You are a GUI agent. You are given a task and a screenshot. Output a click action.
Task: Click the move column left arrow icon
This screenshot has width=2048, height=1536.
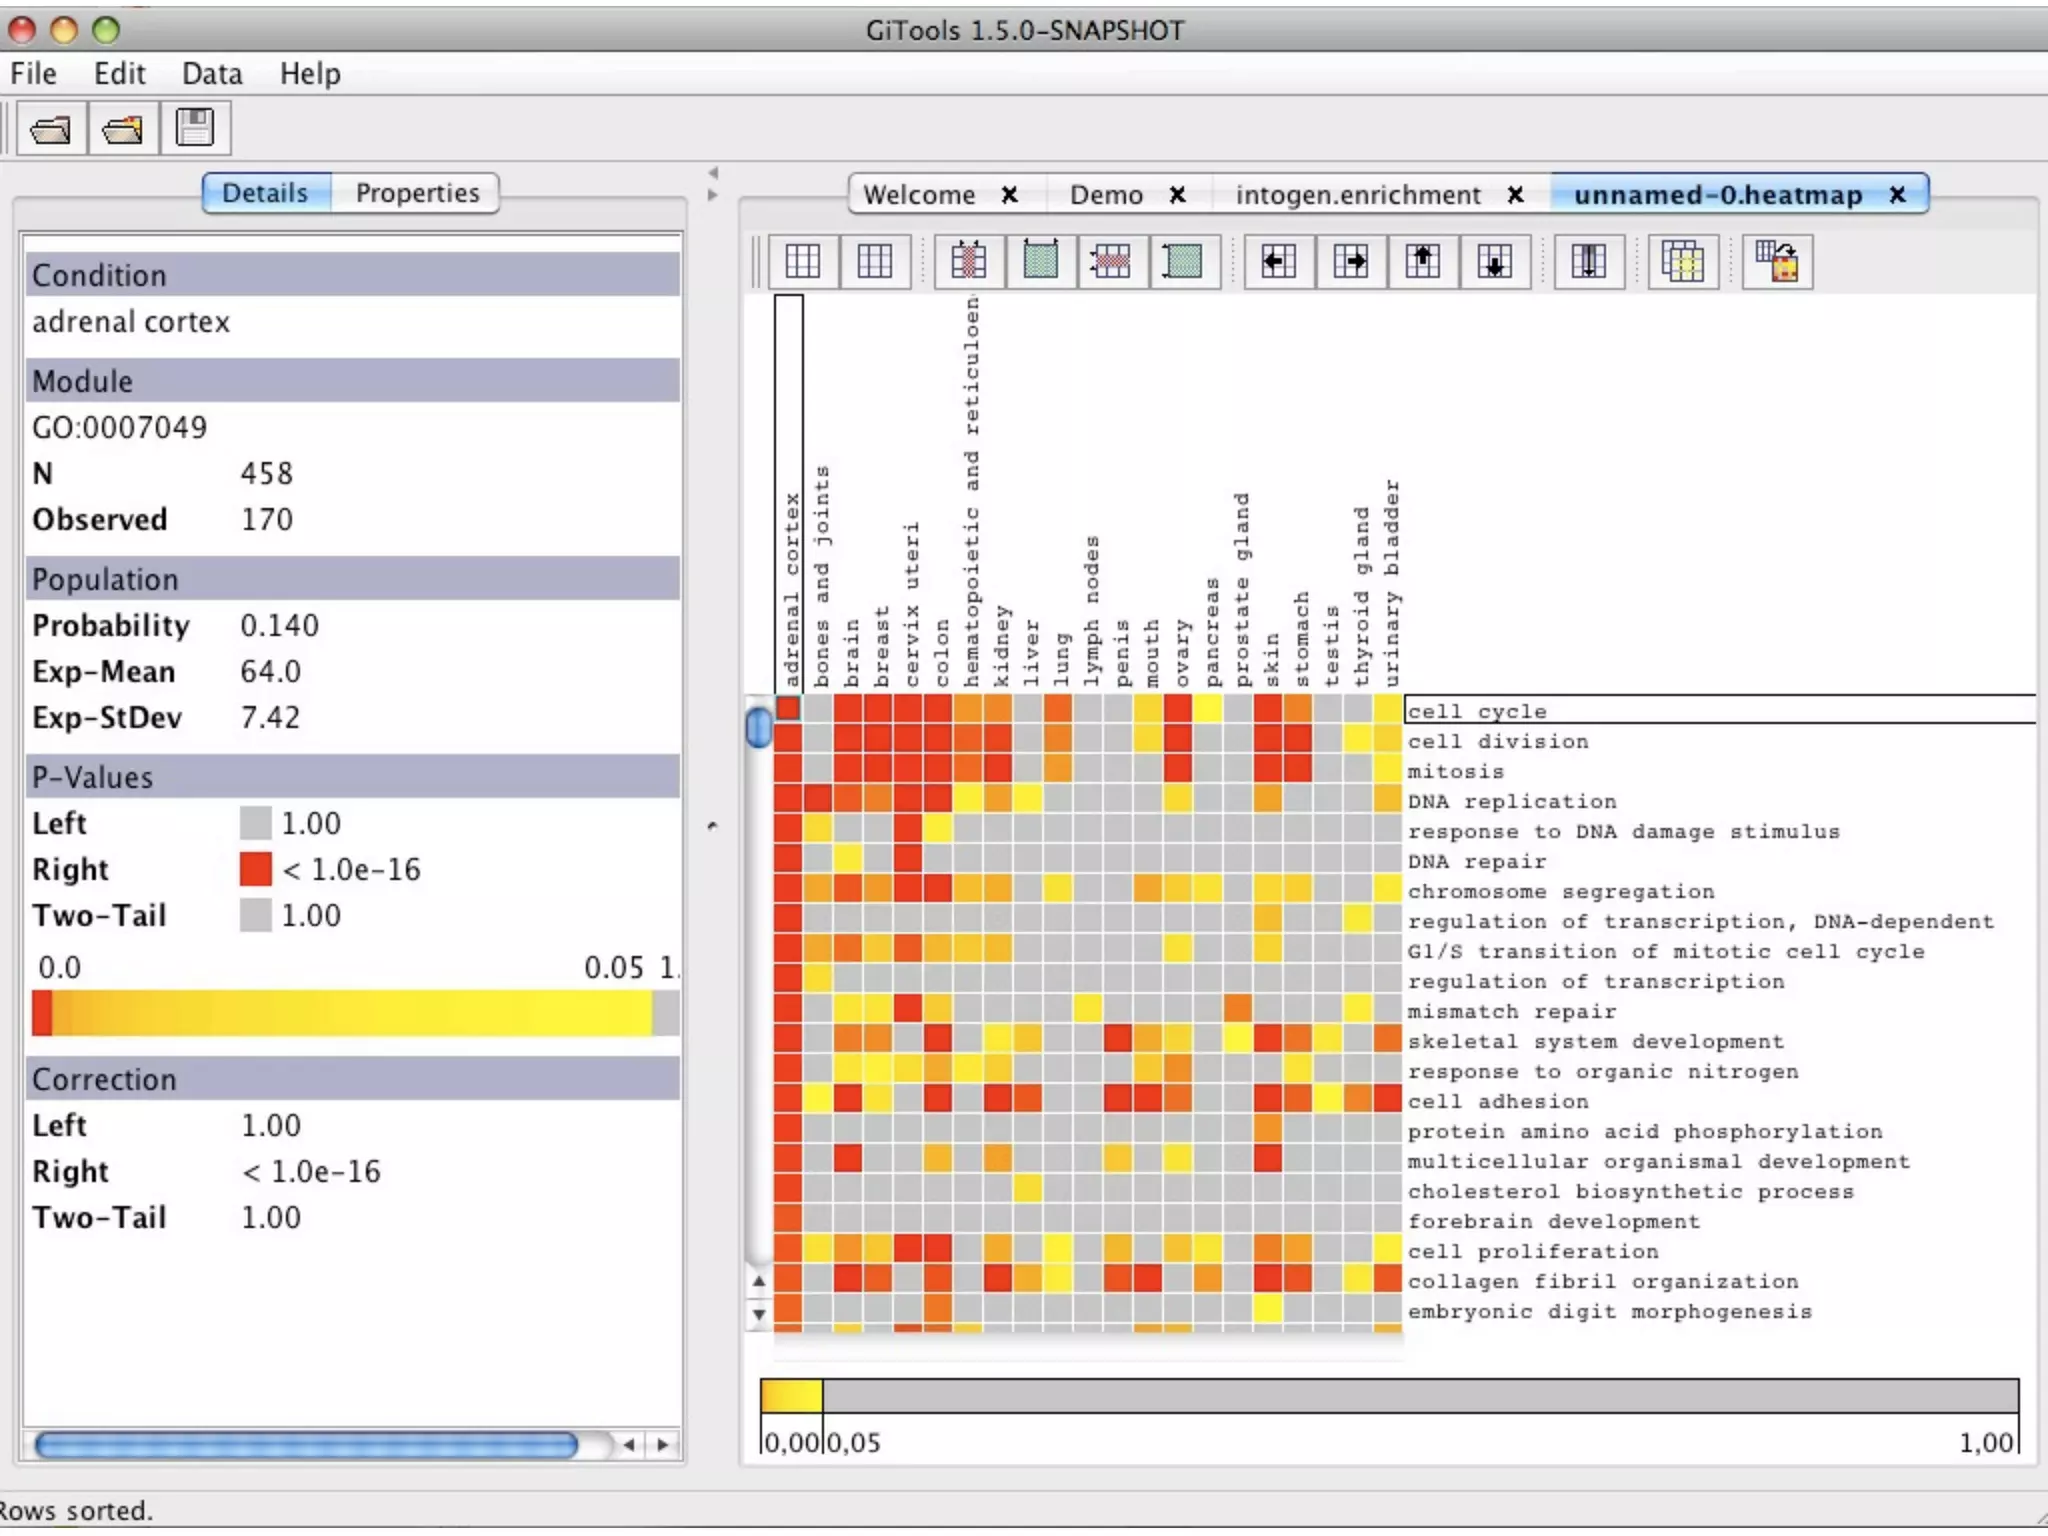click(1278, 262)
